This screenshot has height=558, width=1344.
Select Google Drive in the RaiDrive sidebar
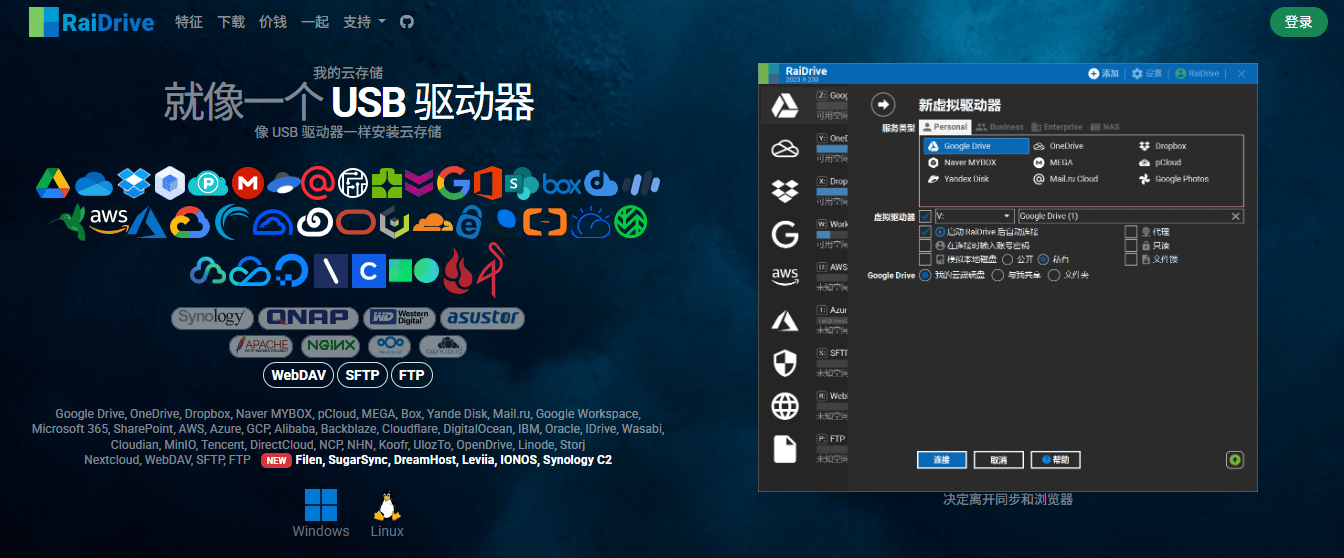click(x=785, y=105)
